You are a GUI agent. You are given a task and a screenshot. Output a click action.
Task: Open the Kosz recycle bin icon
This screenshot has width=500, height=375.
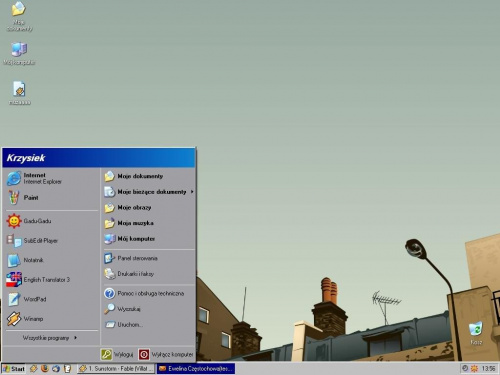[476, 333]
